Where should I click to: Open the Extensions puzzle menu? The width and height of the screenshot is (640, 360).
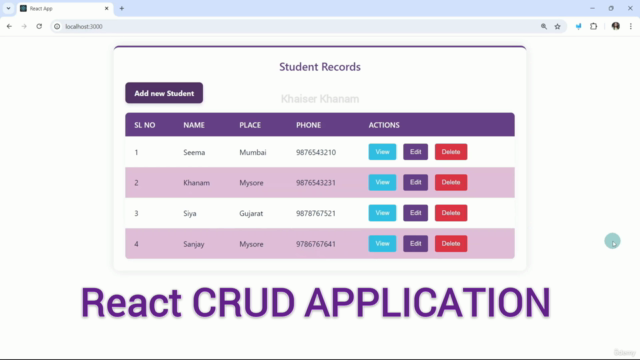coord(593,27)
